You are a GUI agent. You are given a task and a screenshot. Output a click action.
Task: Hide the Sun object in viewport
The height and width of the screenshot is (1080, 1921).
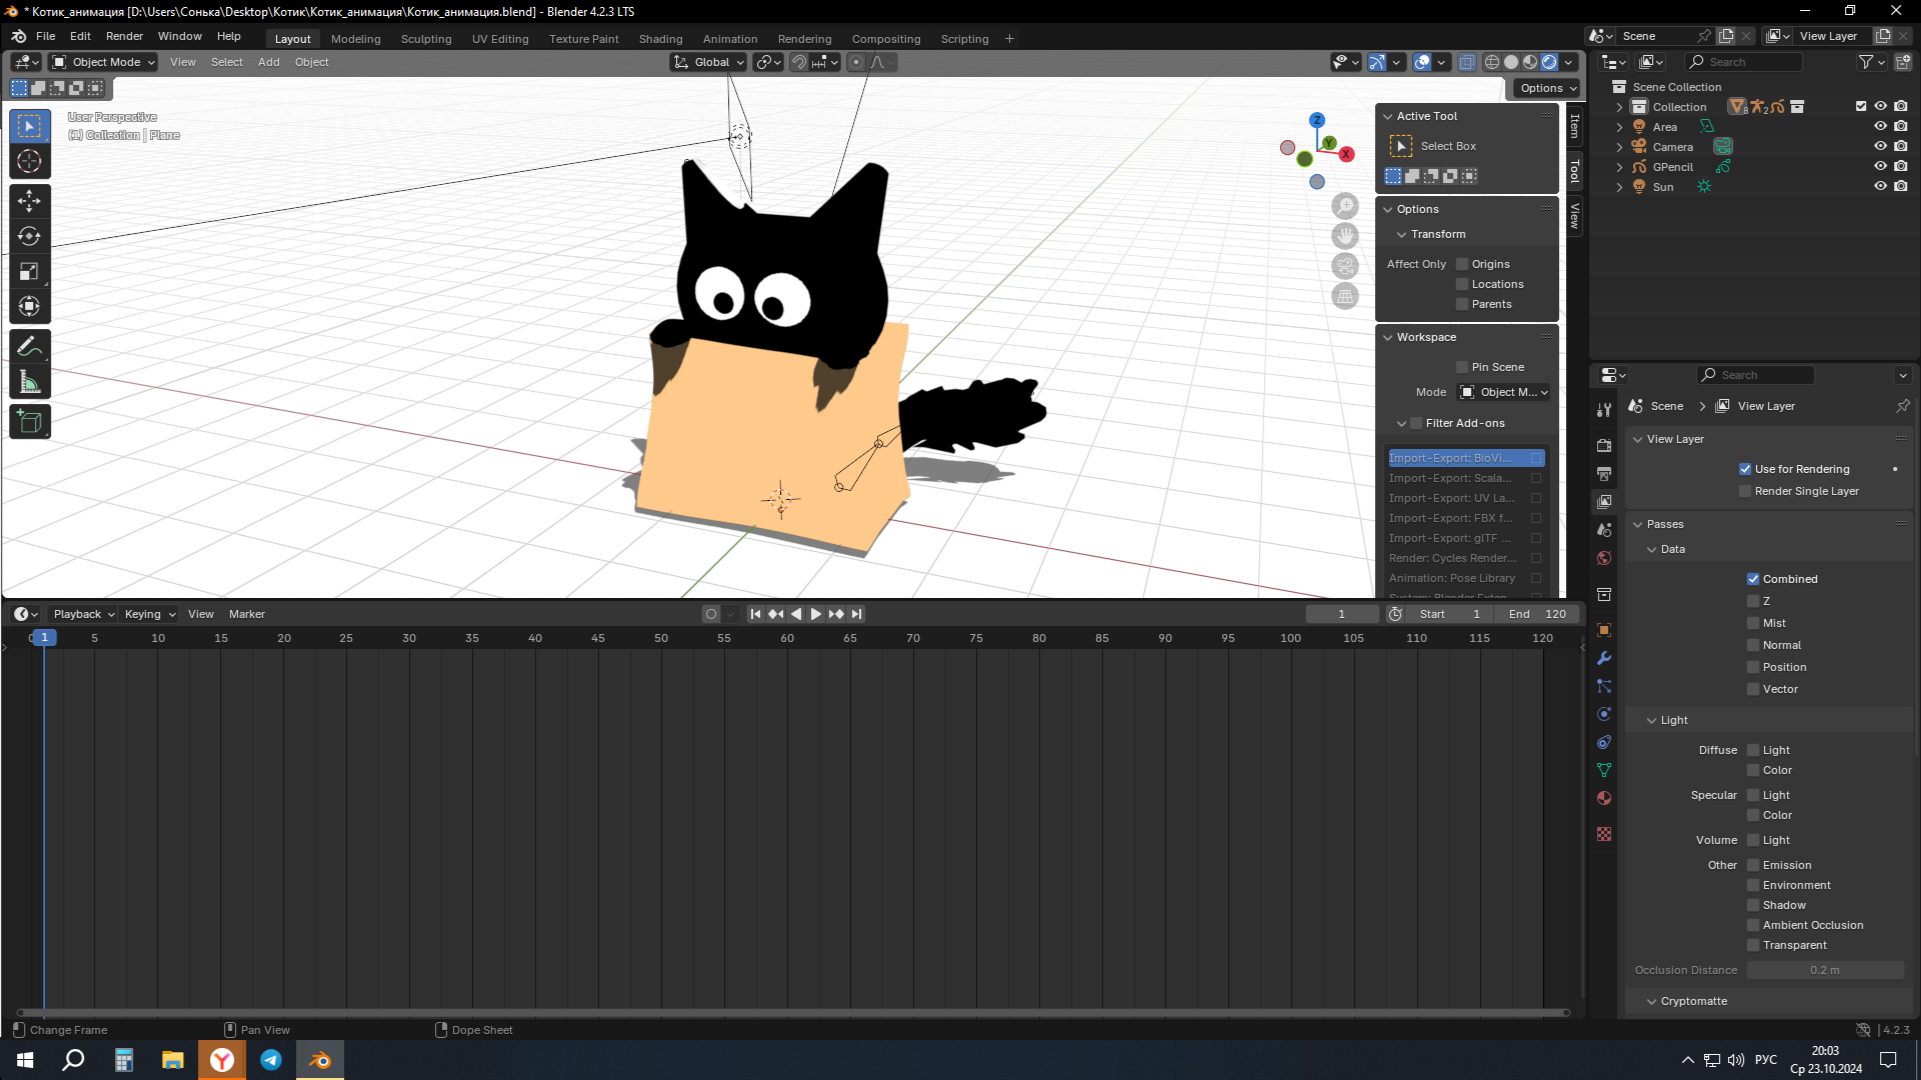pos(1880,187)
